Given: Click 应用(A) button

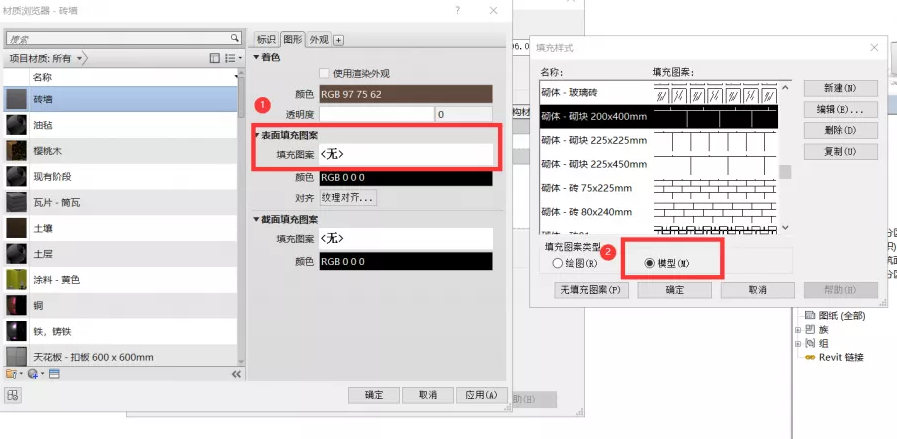Looking at the screenshot, I should pos(482,395).
